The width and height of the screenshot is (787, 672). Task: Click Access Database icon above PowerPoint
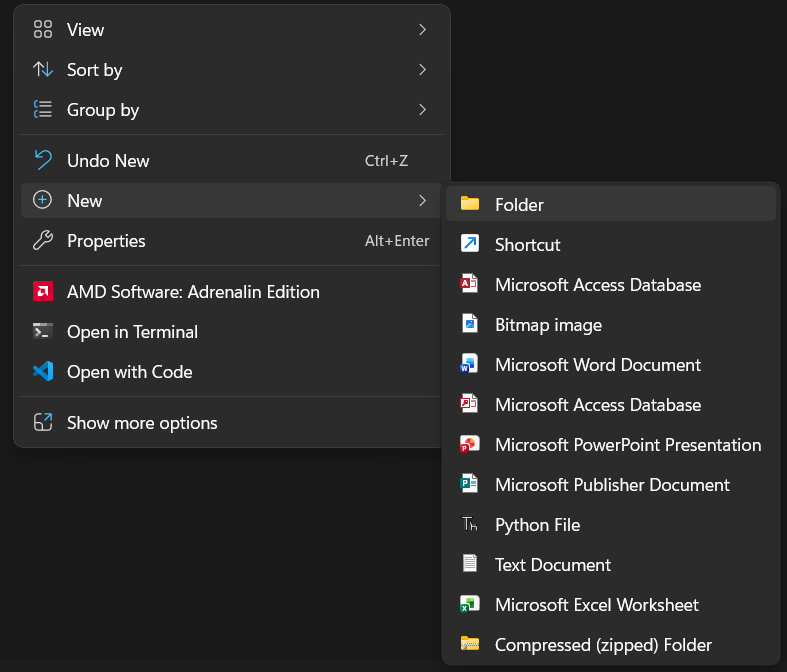point(470,404)
